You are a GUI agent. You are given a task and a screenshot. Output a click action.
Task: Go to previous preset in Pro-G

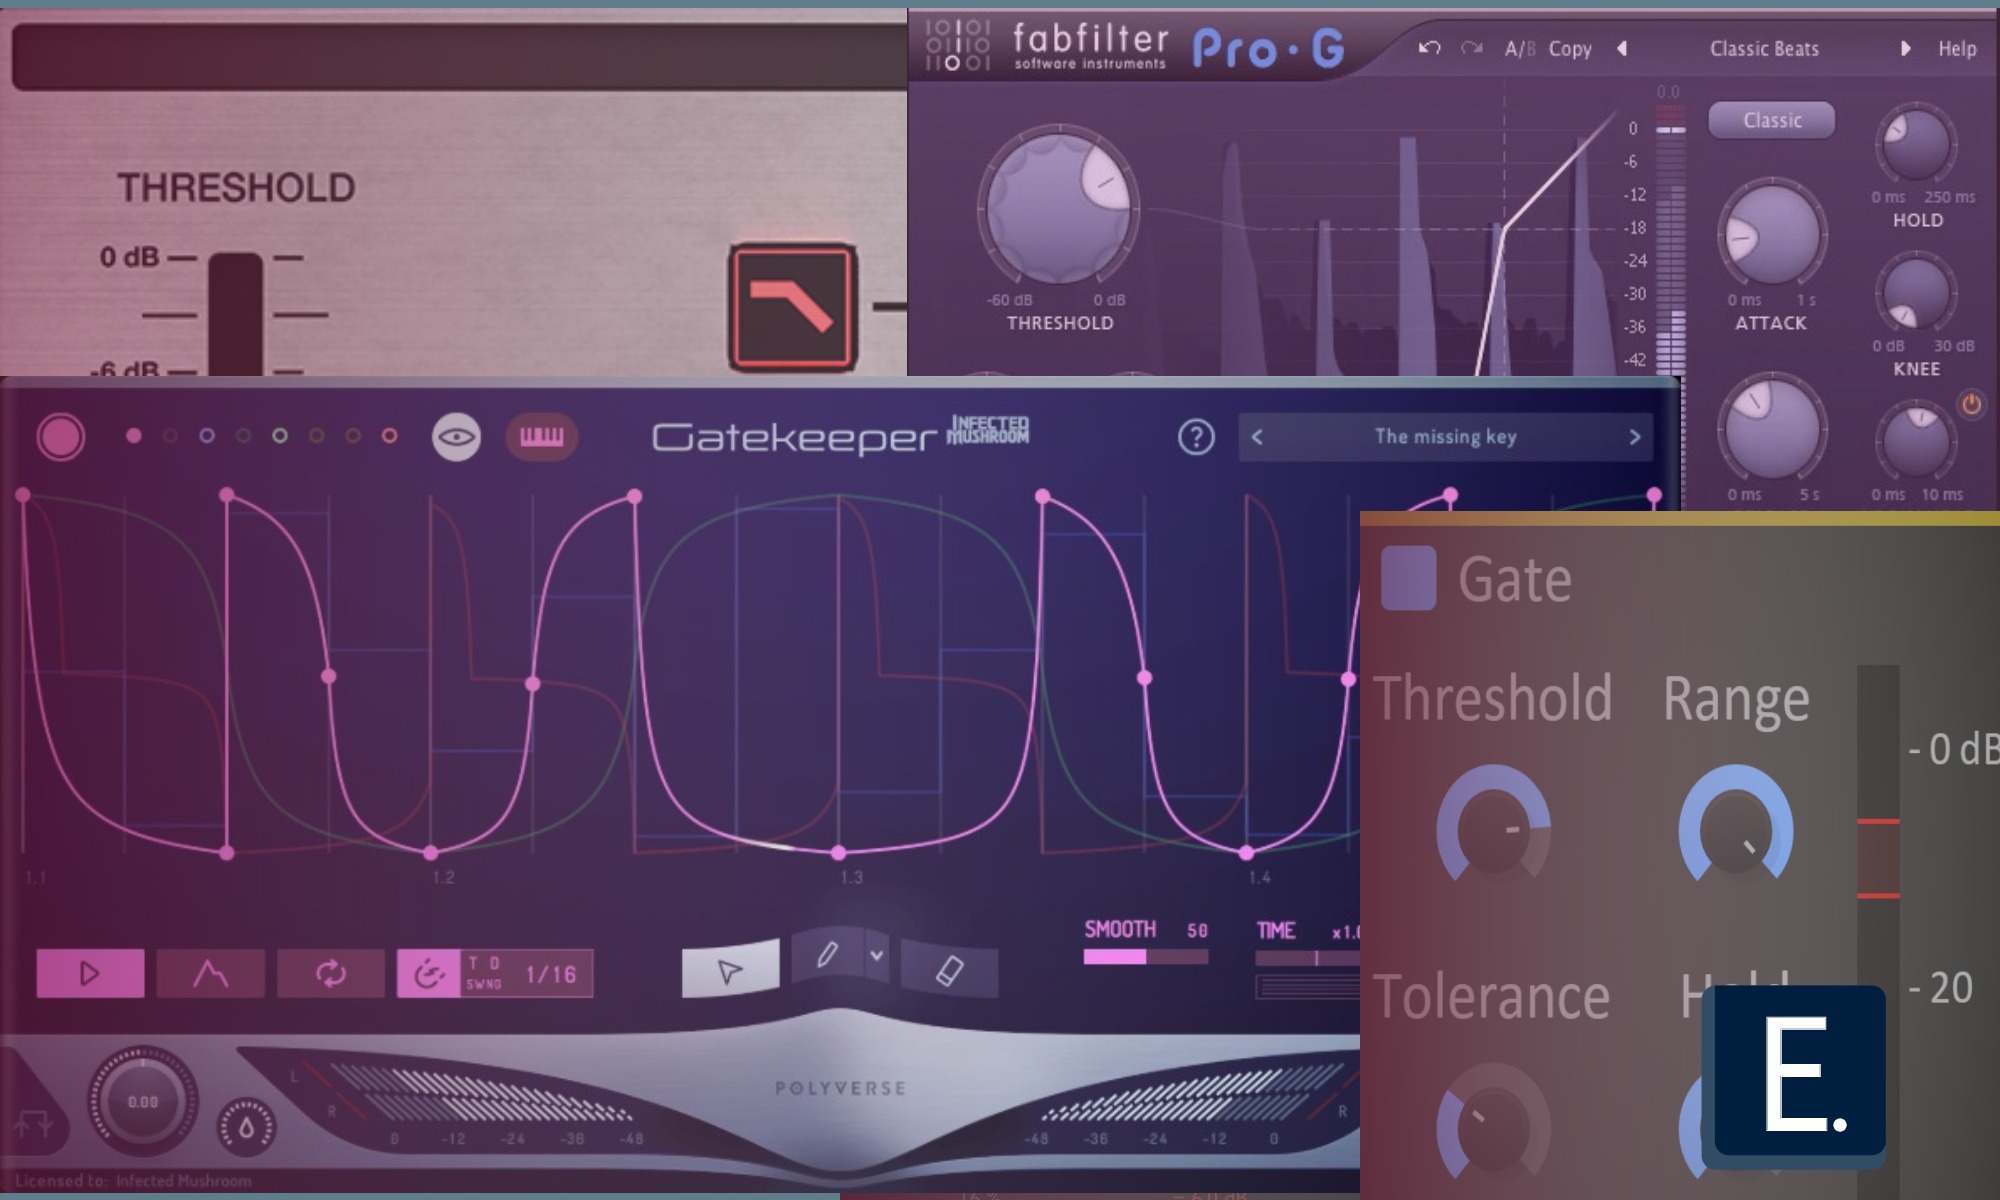[x=1622, y=48]
